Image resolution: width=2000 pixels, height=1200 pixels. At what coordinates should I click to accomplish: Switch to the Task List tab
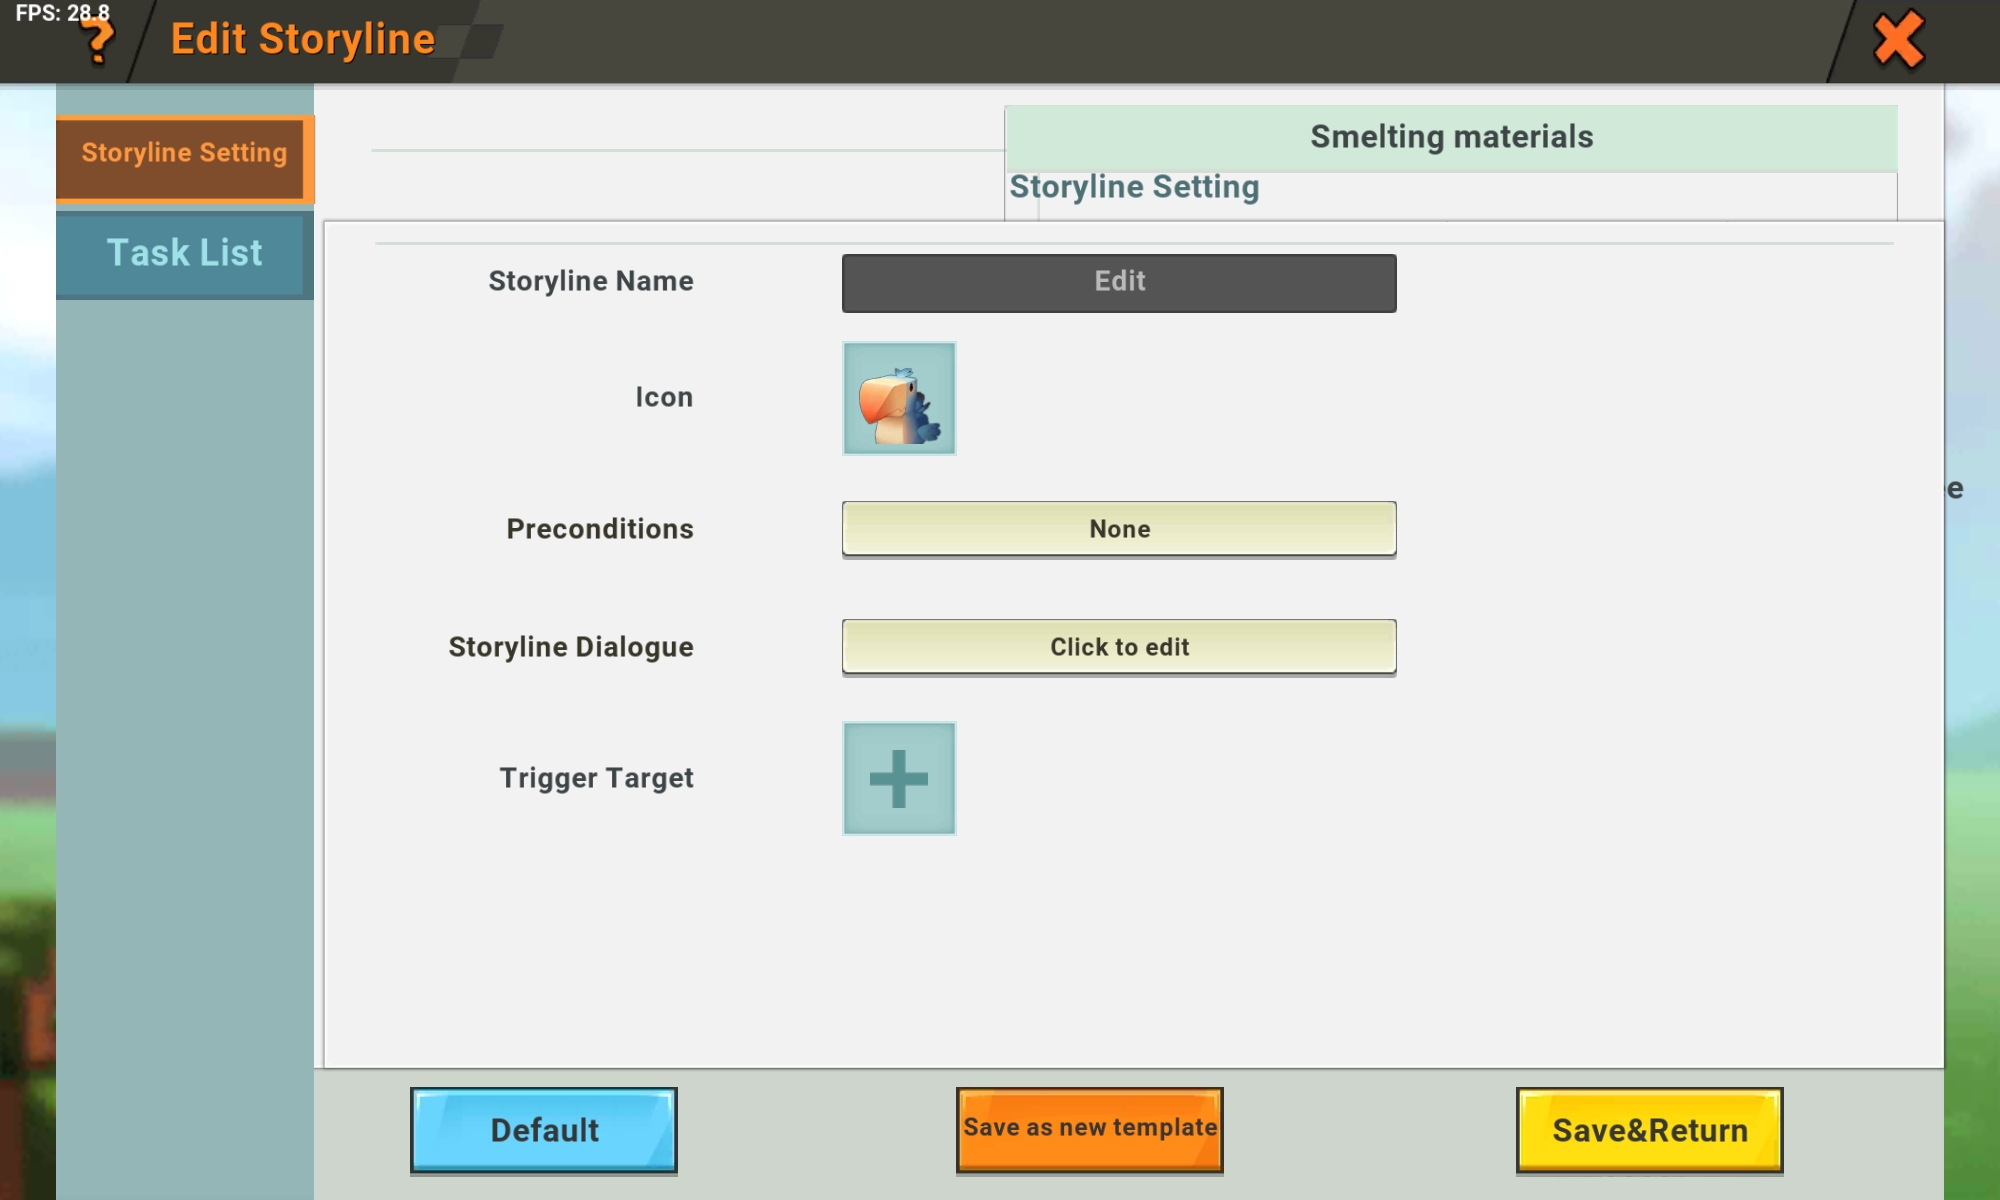pos(184,253)
